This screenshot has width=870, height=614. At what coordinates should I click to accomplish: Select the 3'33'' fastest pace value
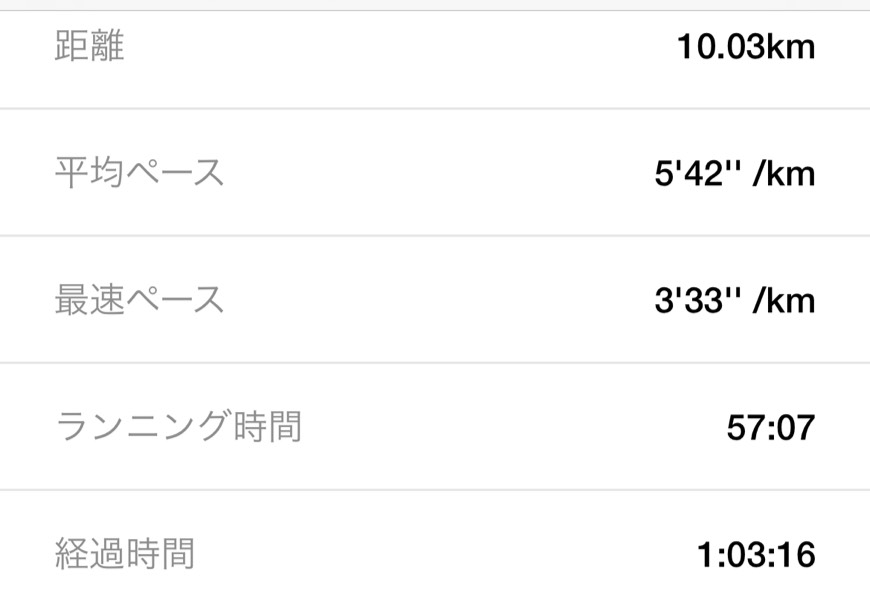[x=696, y=301]
